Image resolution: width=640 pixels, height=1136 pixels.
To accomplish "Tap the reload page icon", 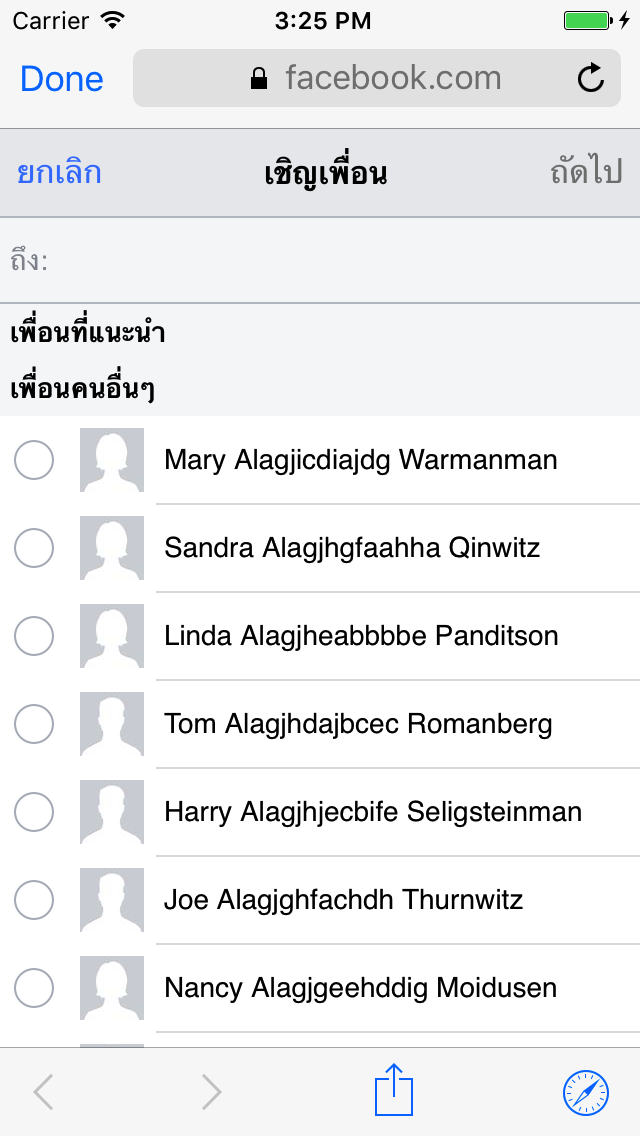I will click(591, 78).
